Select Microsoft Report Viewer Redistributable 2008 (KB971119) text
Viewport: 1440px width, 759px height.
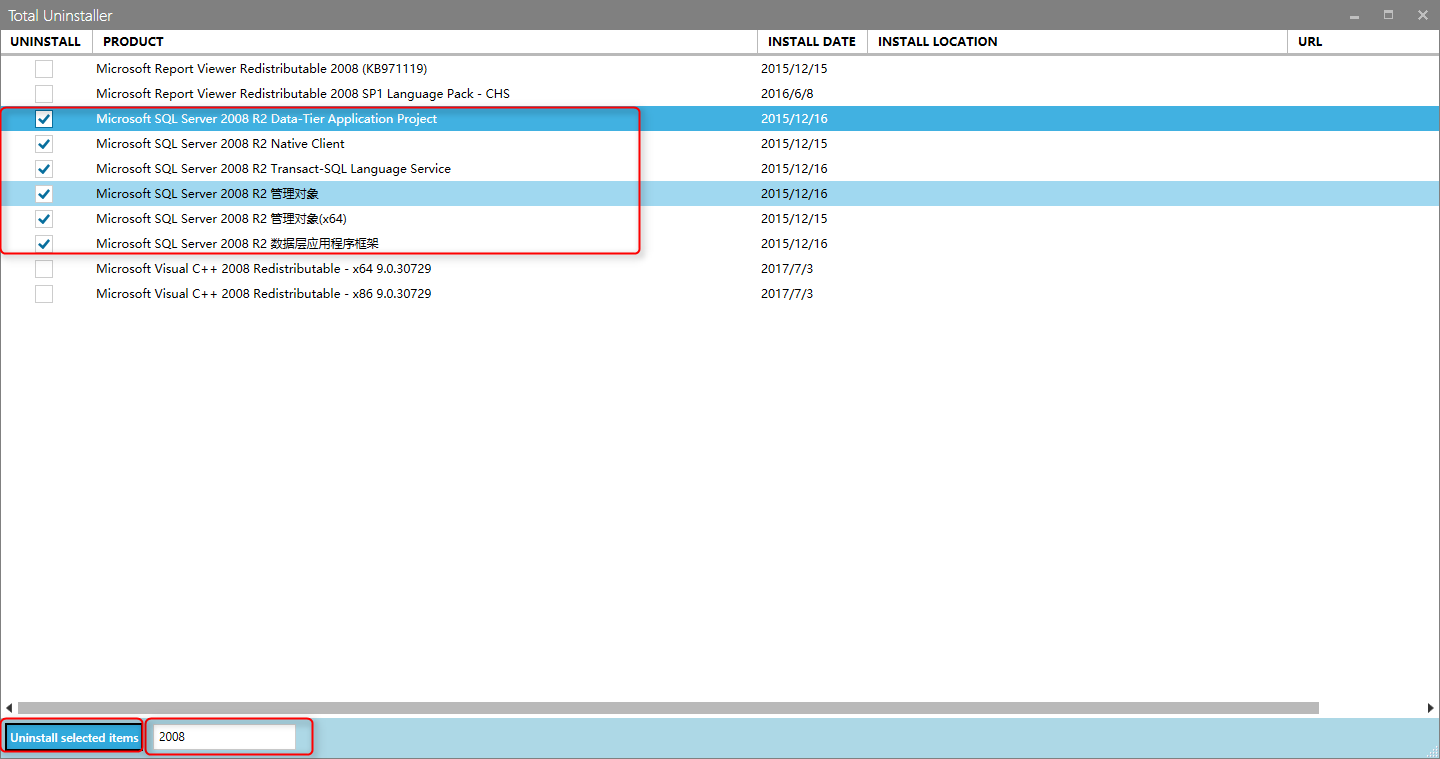(261, 69)
